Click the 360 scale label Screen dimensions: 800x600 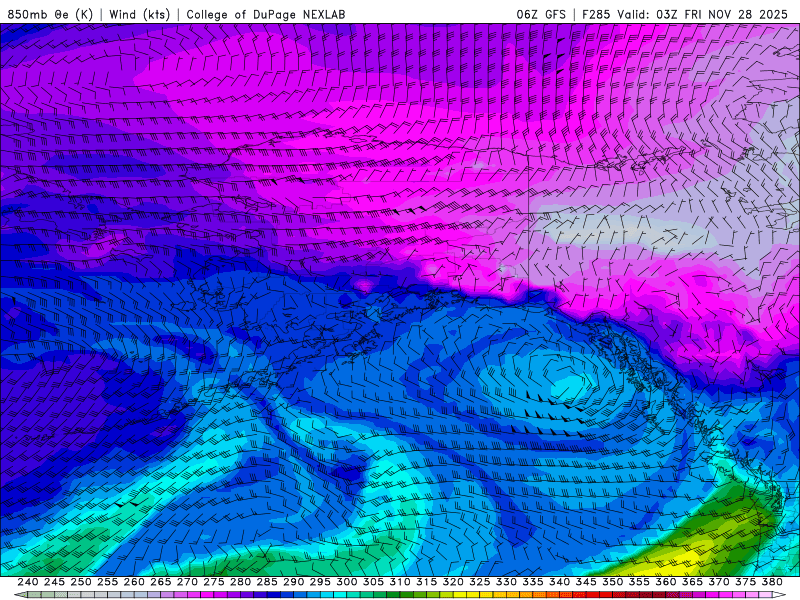[666, 582]
